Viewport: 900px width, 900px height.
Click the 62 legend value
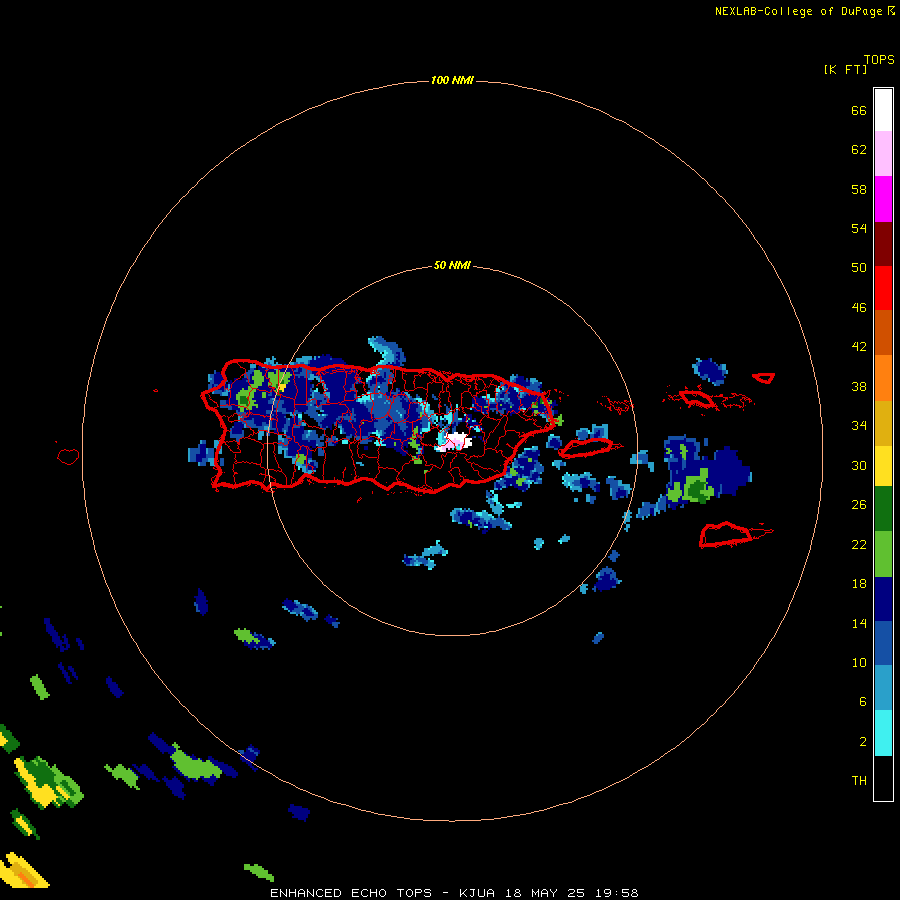[x=859, y=150]
